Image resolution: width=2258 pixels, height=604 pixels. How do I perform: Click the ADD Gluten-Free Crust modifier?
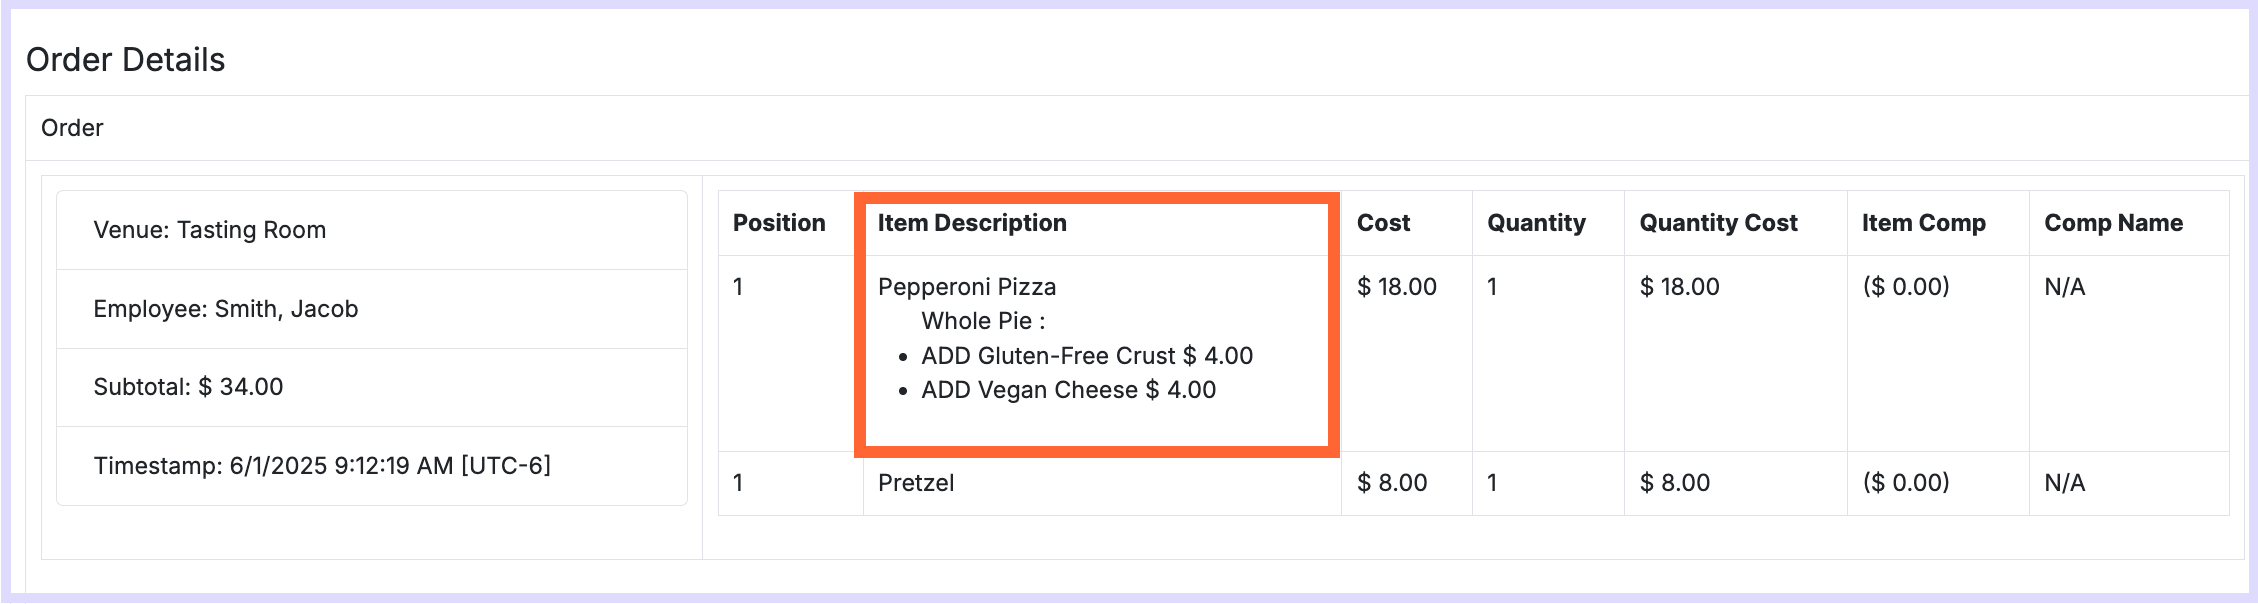pos(1087,356)
